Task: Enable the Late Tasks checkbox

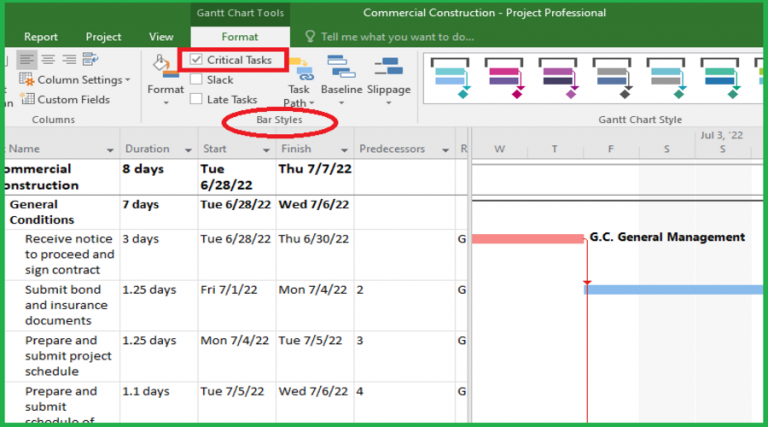Action: (x=196, y=99)
